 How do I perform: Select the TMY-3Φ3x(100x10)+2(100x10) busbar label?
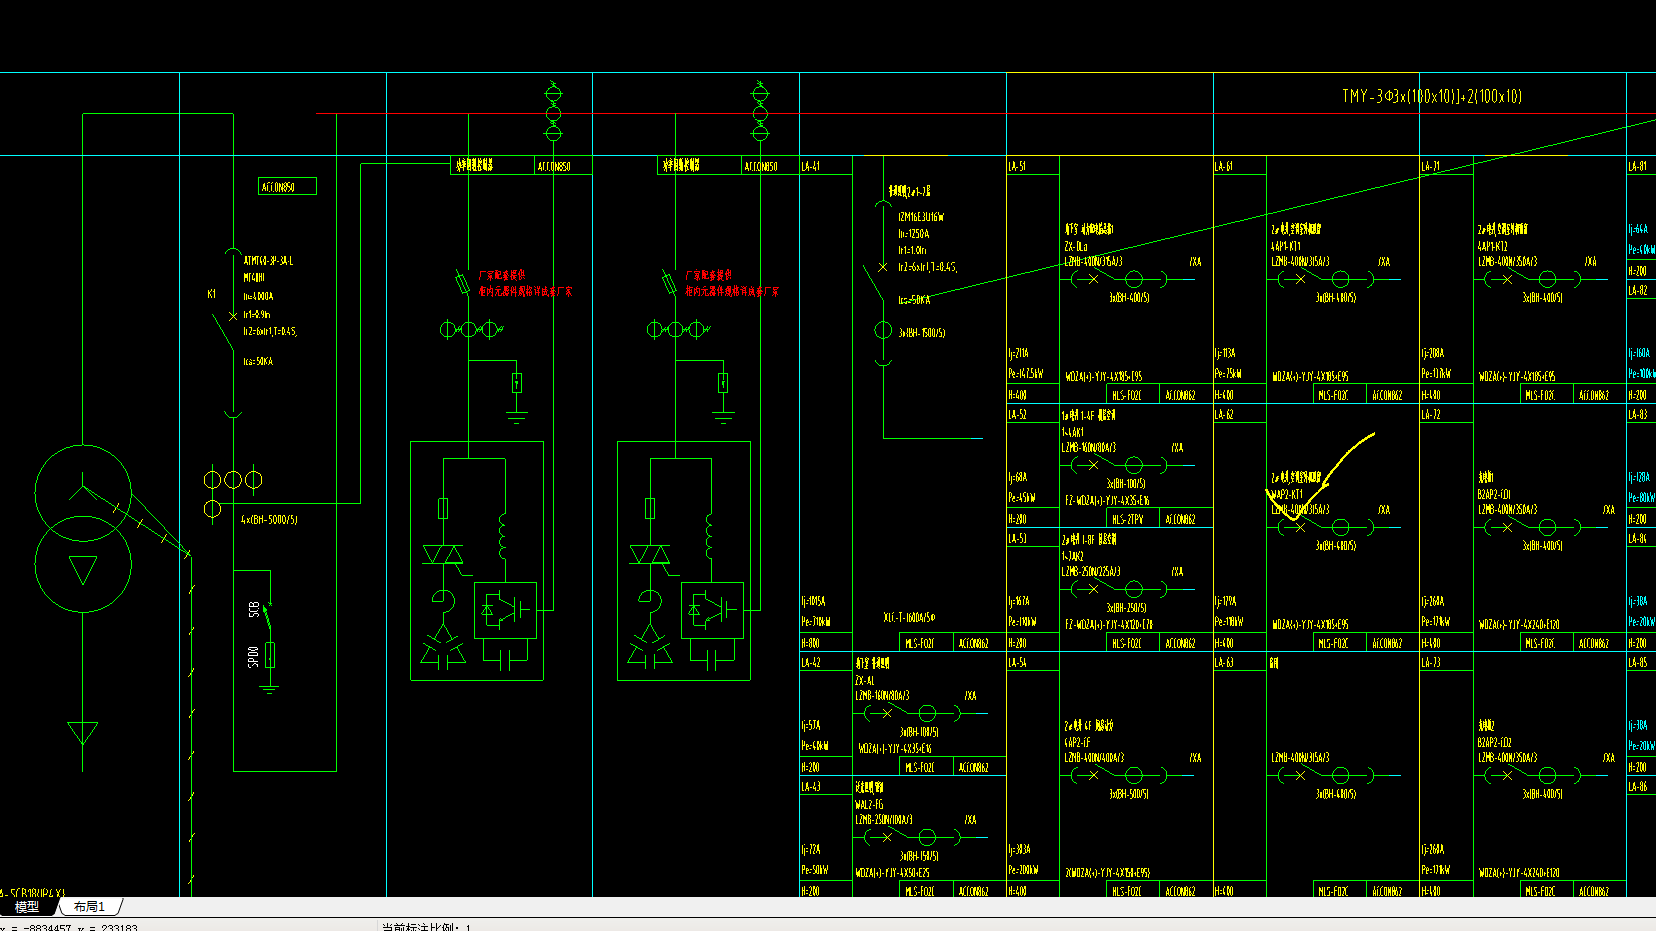pyautogui.click(x=1432, y=96)
